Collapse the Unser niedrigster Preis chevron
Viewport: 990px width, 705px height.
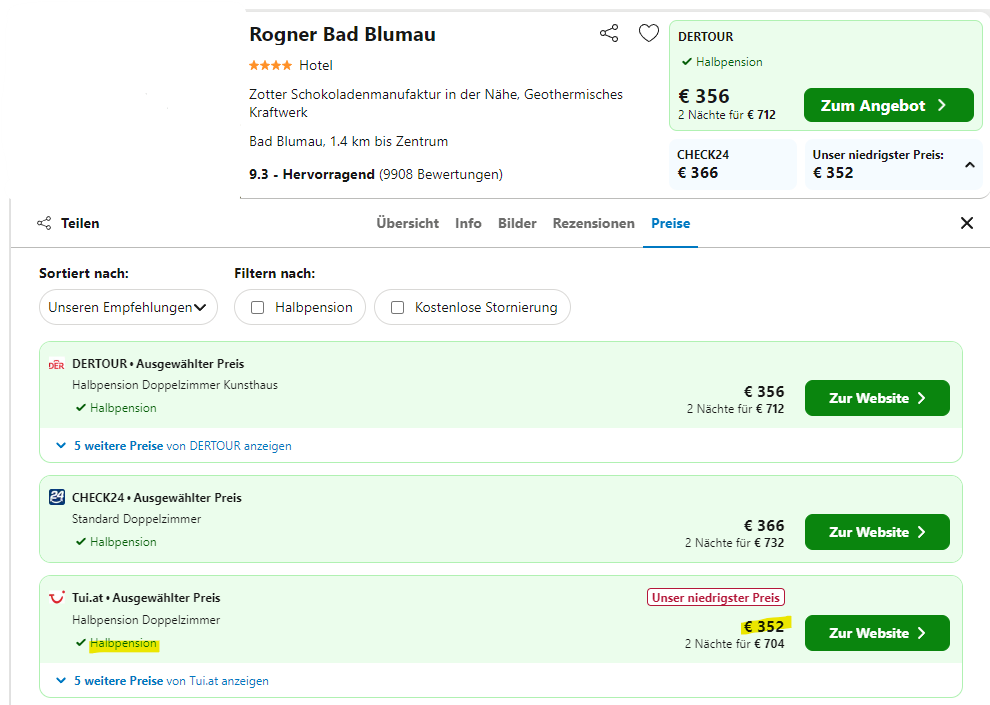click(x=970, y=165)
